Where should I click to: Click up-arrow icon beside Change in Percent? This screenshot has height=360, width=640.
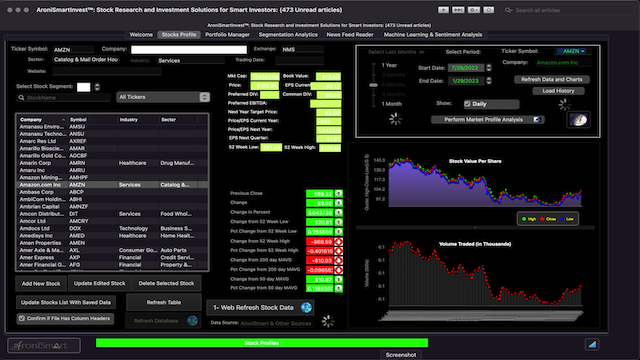339,213
